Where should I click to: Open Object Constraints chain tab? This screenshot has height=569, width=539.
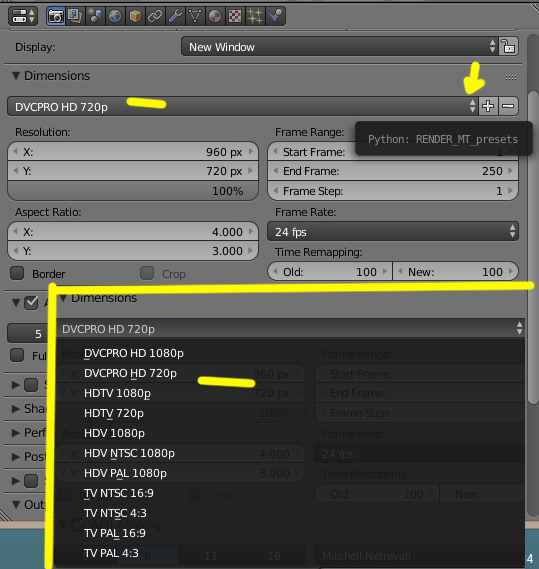click(155, 16)
